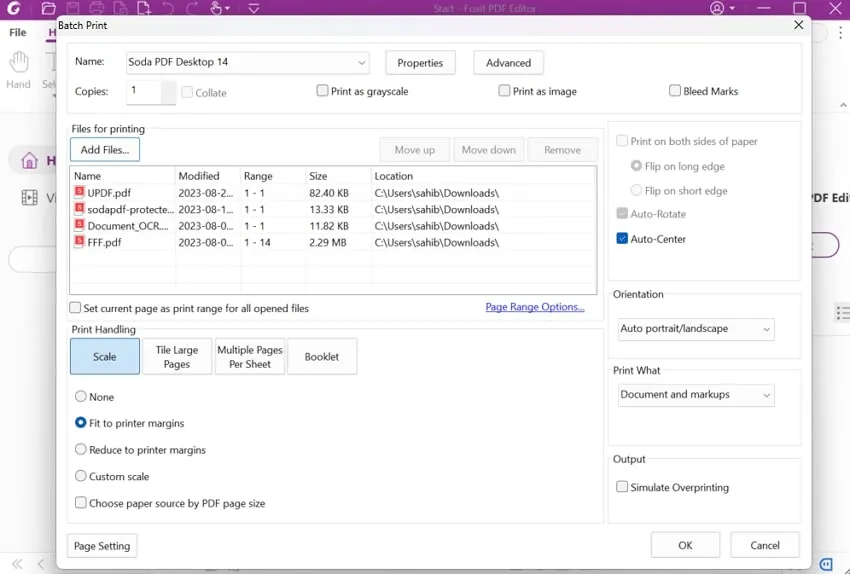
Task: Click the user account icon
Action: coord(717,8)
